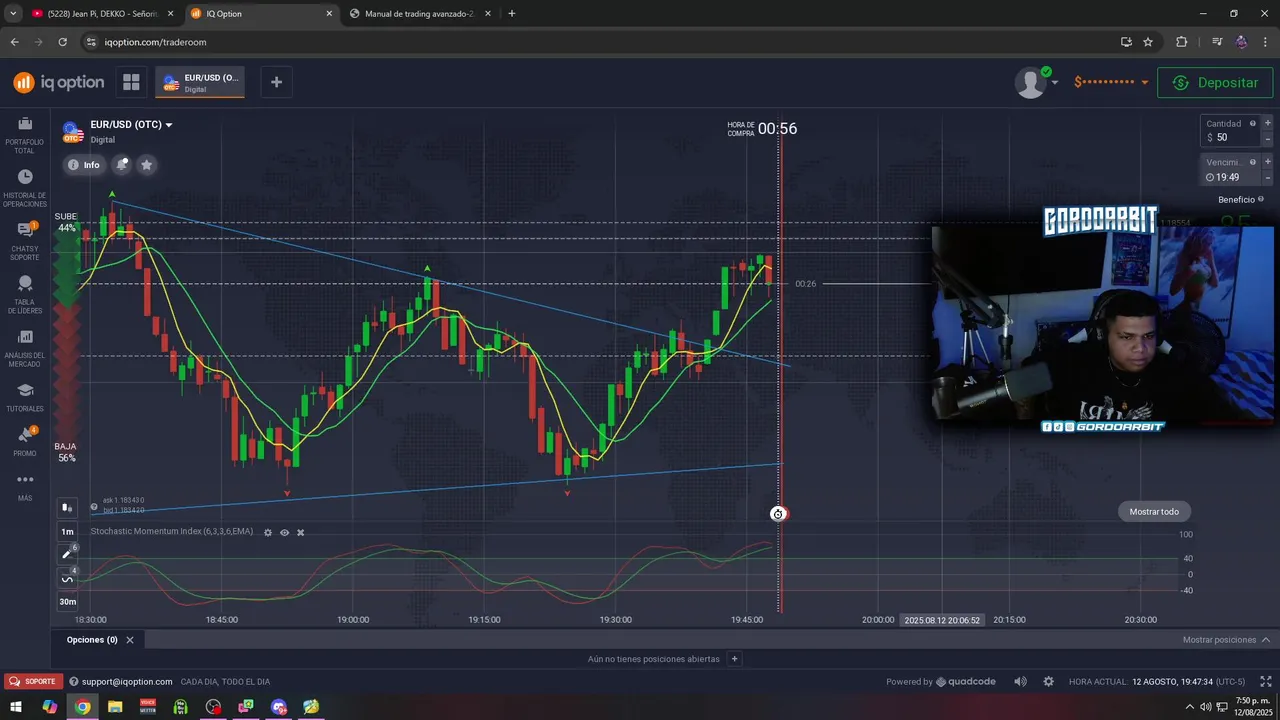Open File Explorer in the taskbar
1280x720 pixels.
click(x=115, y=707)
